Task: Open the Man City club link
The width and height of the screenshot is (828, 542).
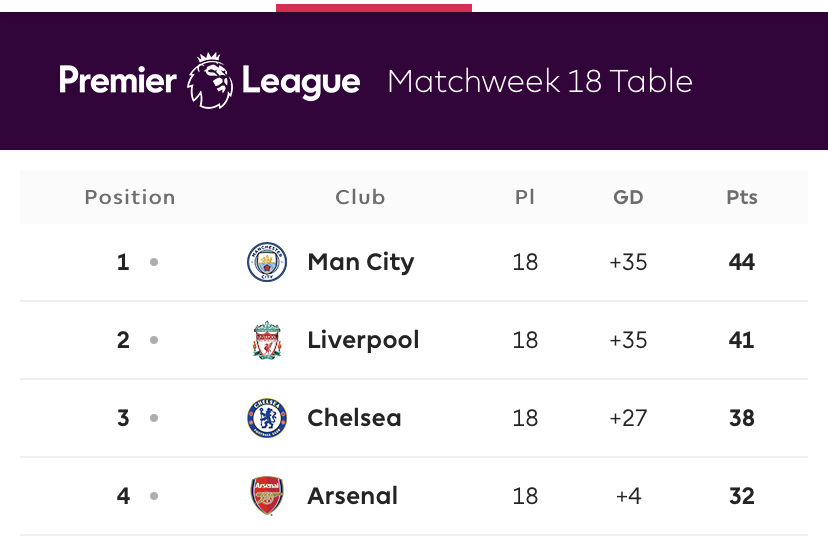Action: tap(360, 262)
